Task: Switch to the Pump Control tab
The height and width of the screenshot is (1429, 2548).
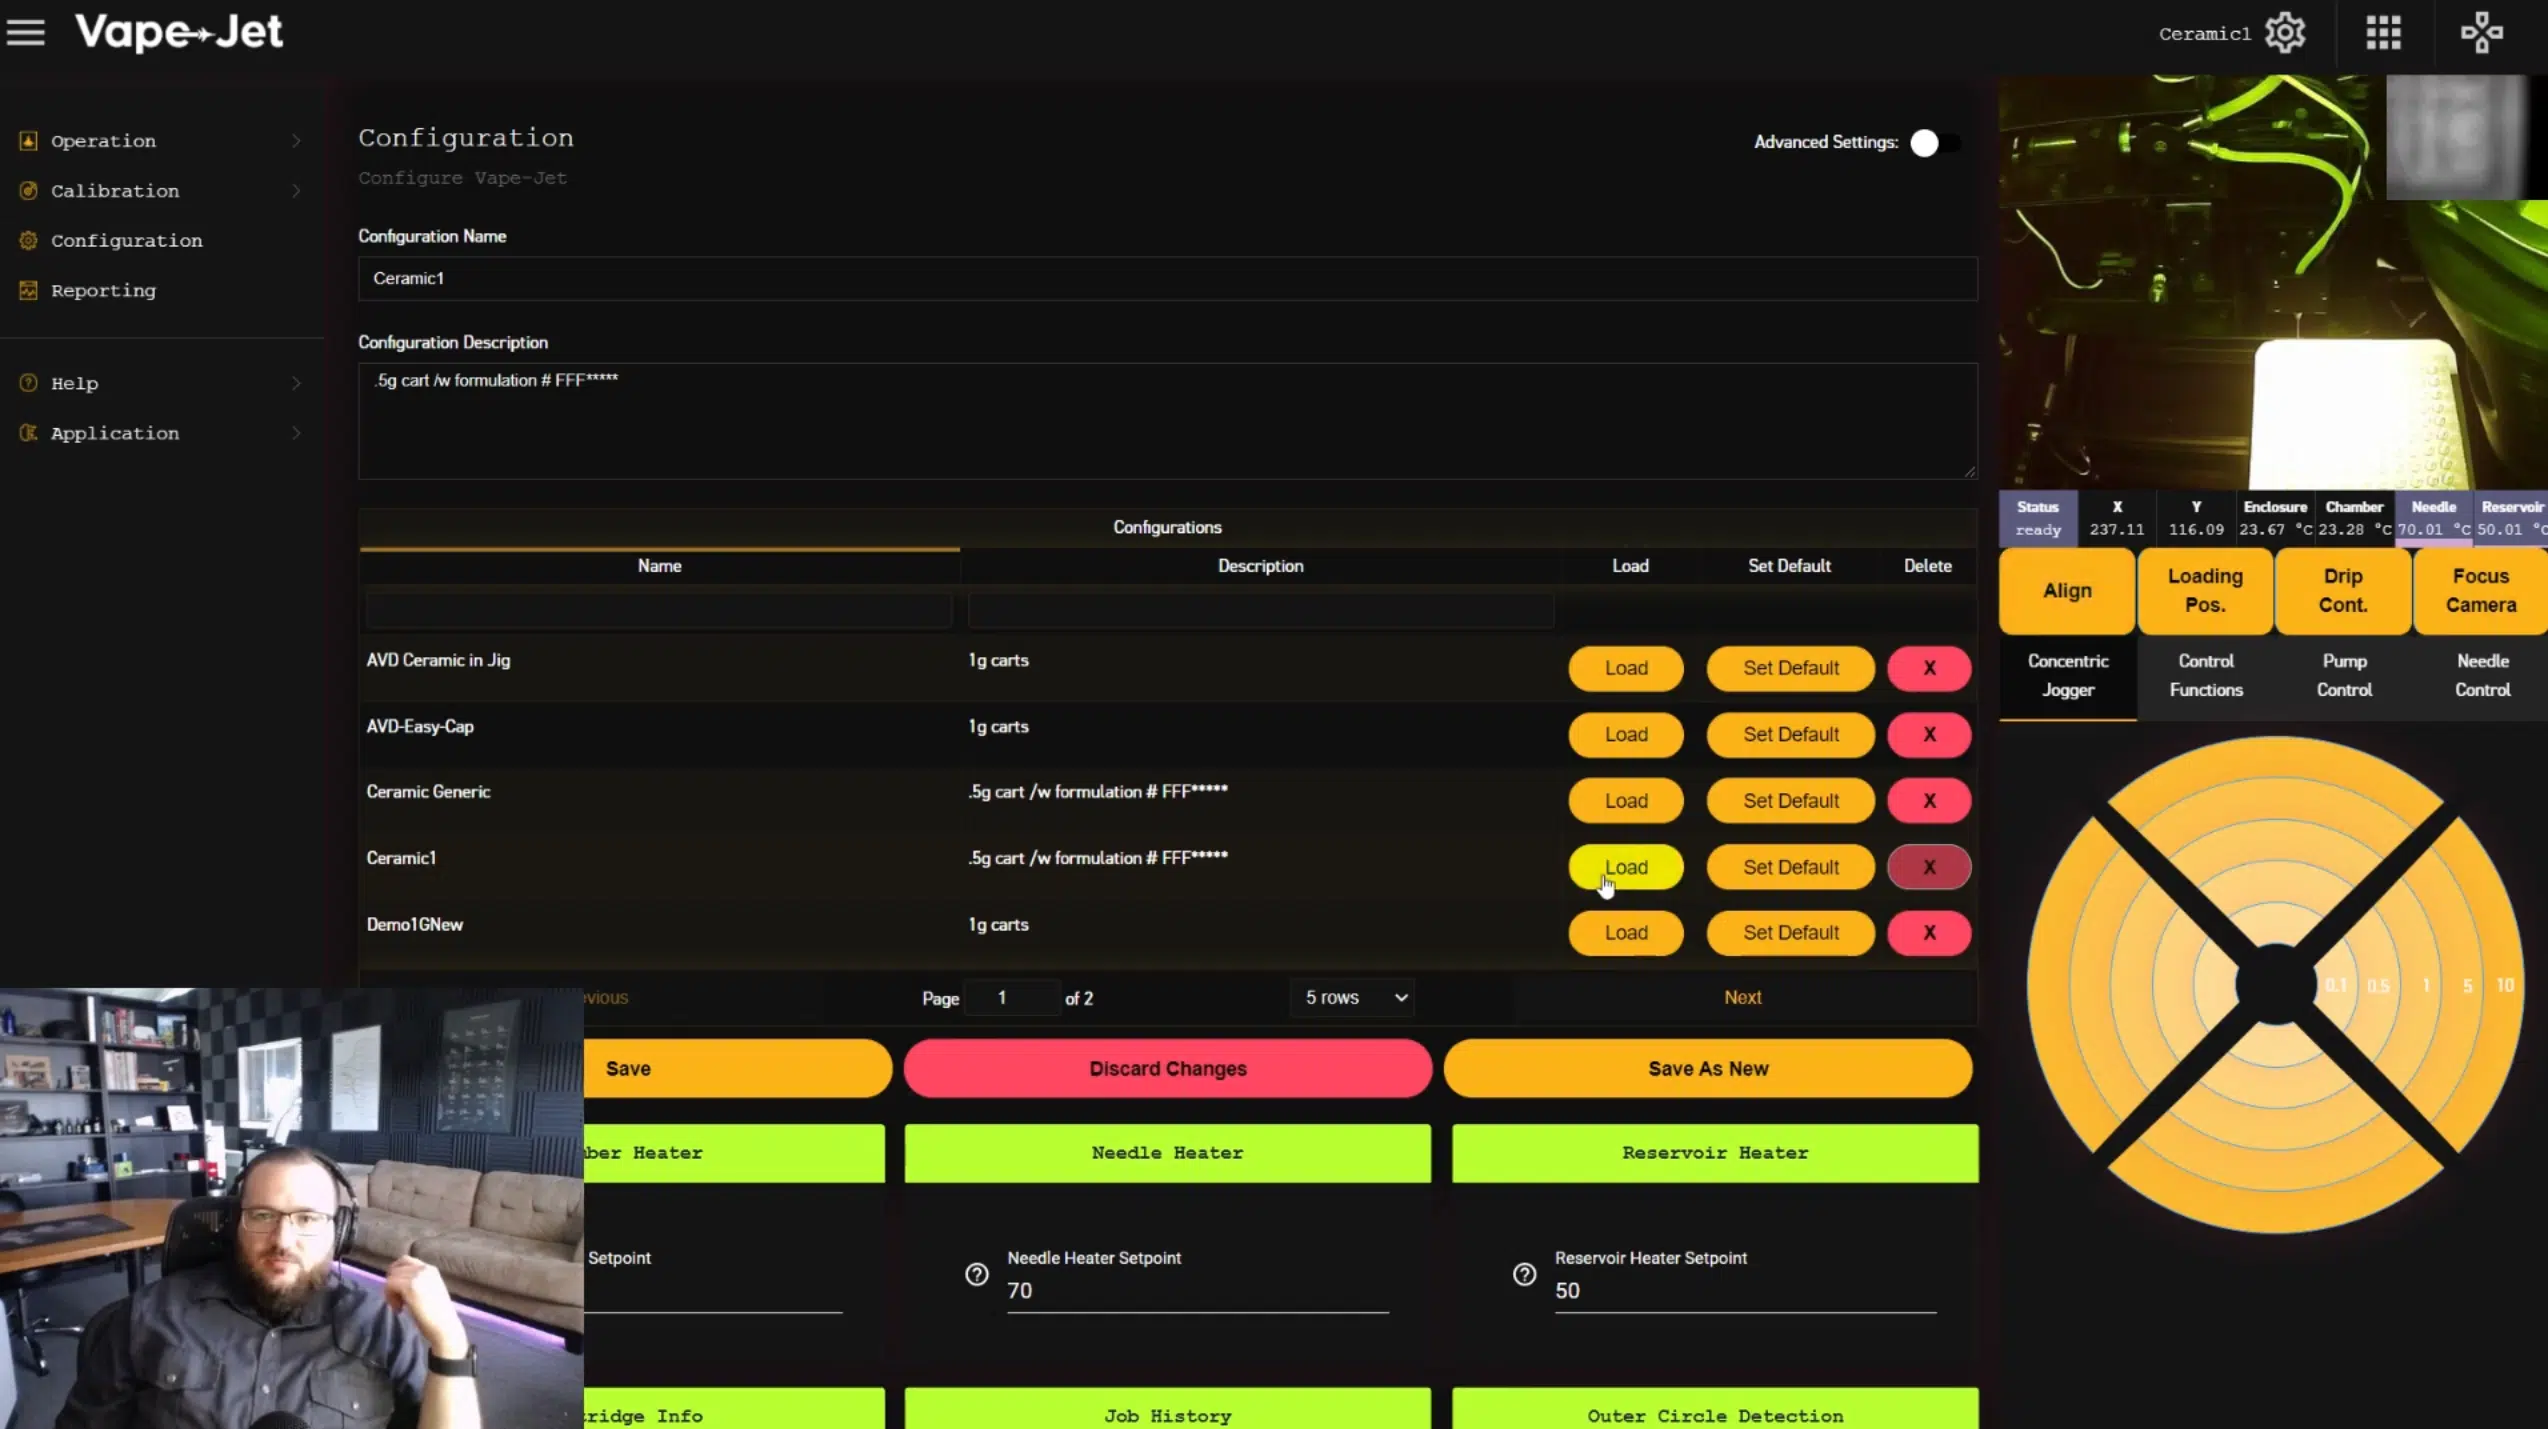Action: (x=2344, y=676)
